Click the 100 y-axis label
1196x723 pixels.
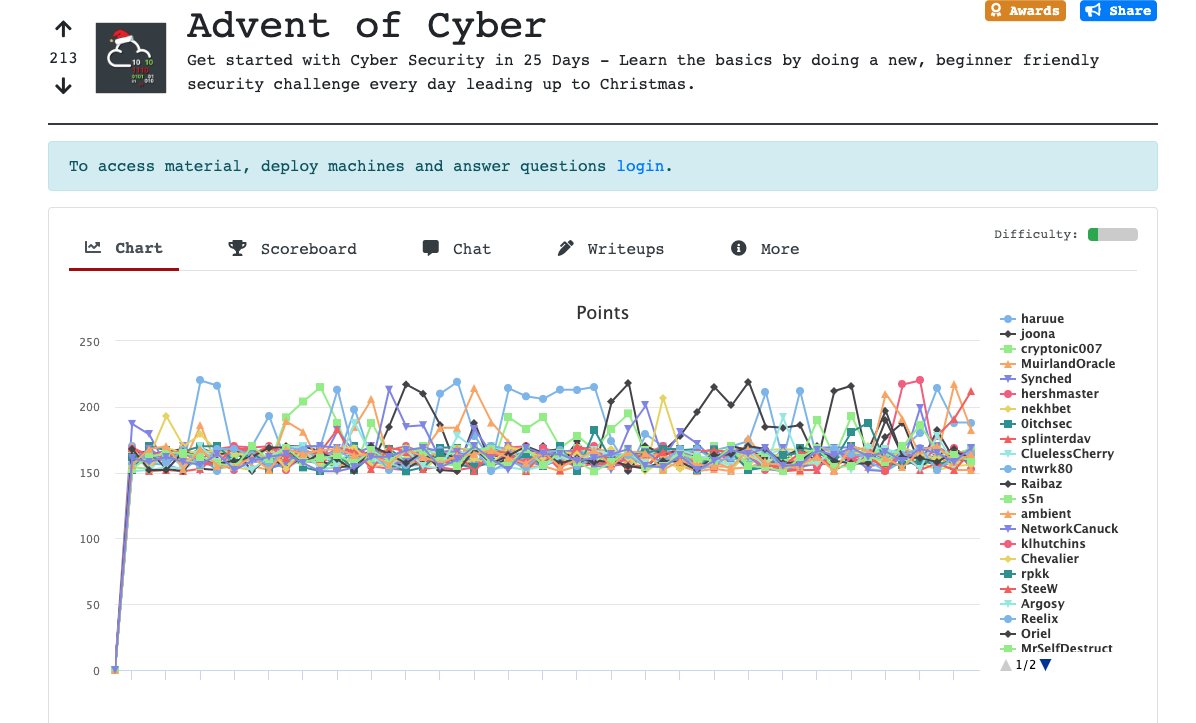pyautogui.click(x=89, y=539)
